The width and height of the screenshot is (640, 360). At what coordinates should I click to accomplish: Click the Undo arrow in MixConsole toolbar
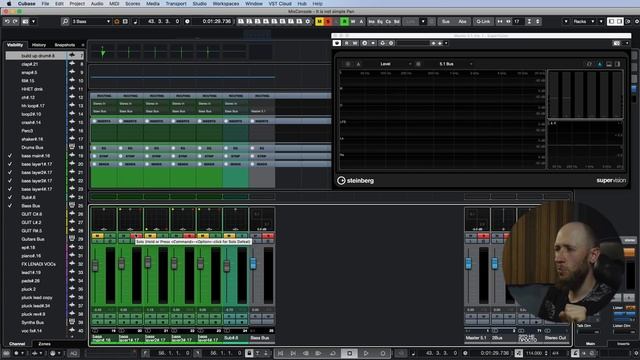pyautogui.click(x=7, y=21)
